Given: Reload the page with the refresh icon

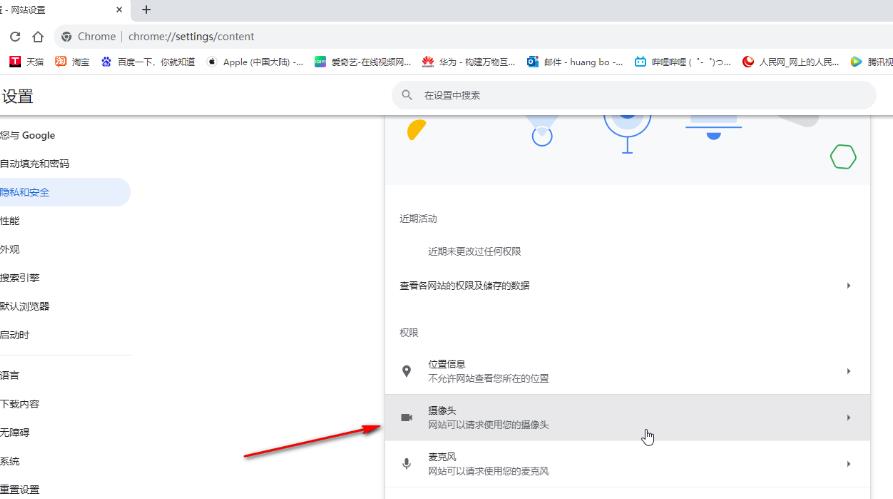Looking at the screenshot, I should pos(15,36).
